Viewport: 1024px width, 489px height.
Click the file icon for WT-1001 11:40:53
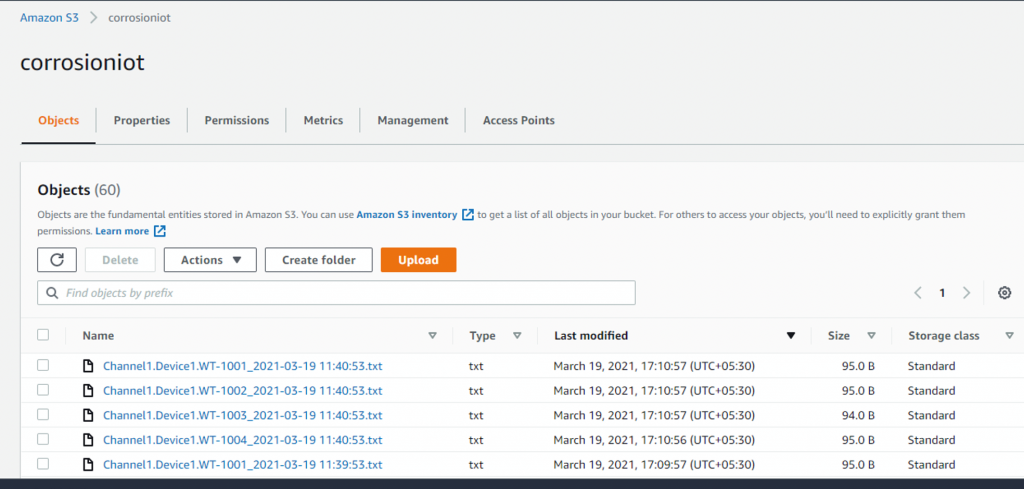pos(88,366)
